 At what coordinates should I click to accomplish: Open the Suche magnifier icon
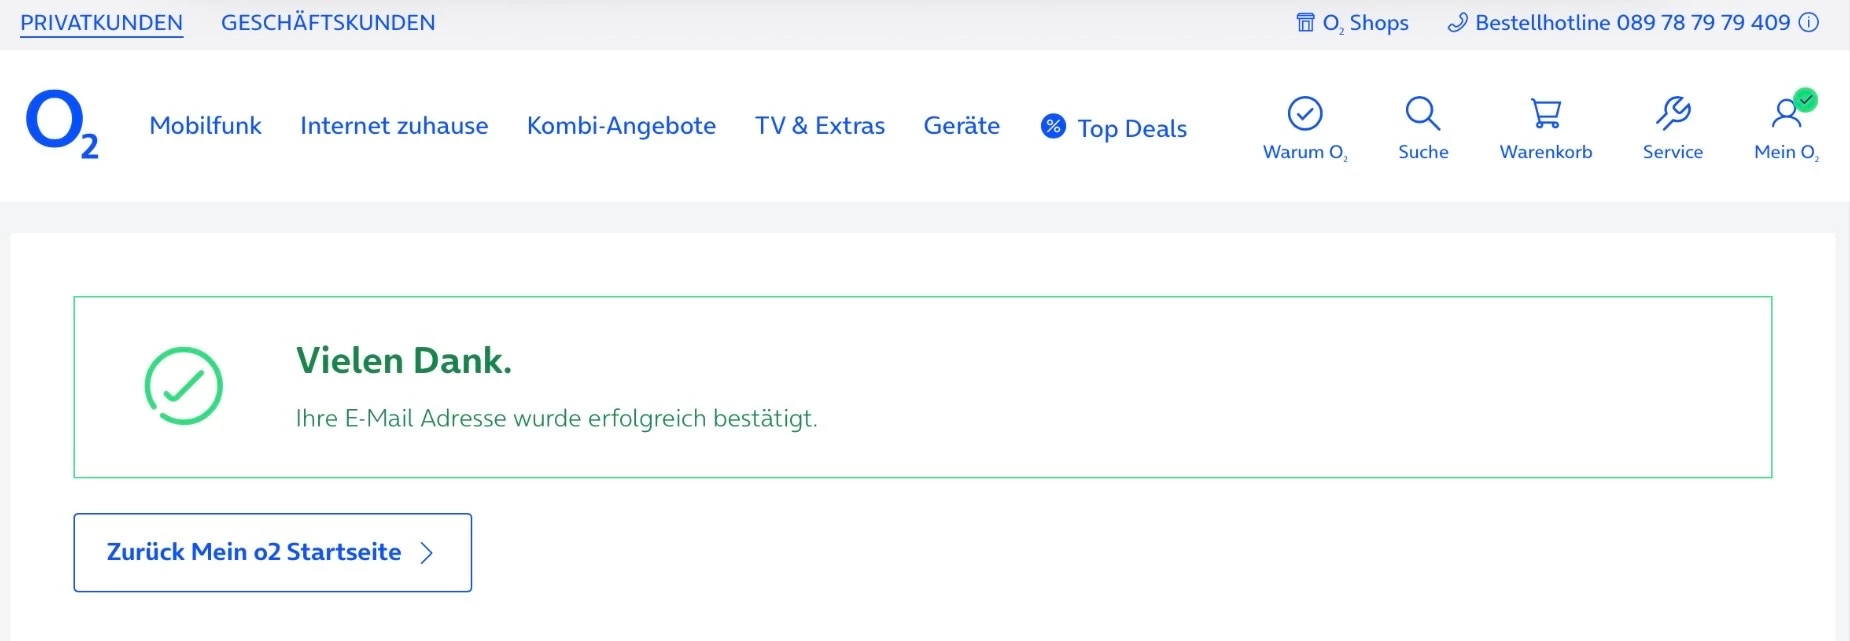(x=1423, y=114)
